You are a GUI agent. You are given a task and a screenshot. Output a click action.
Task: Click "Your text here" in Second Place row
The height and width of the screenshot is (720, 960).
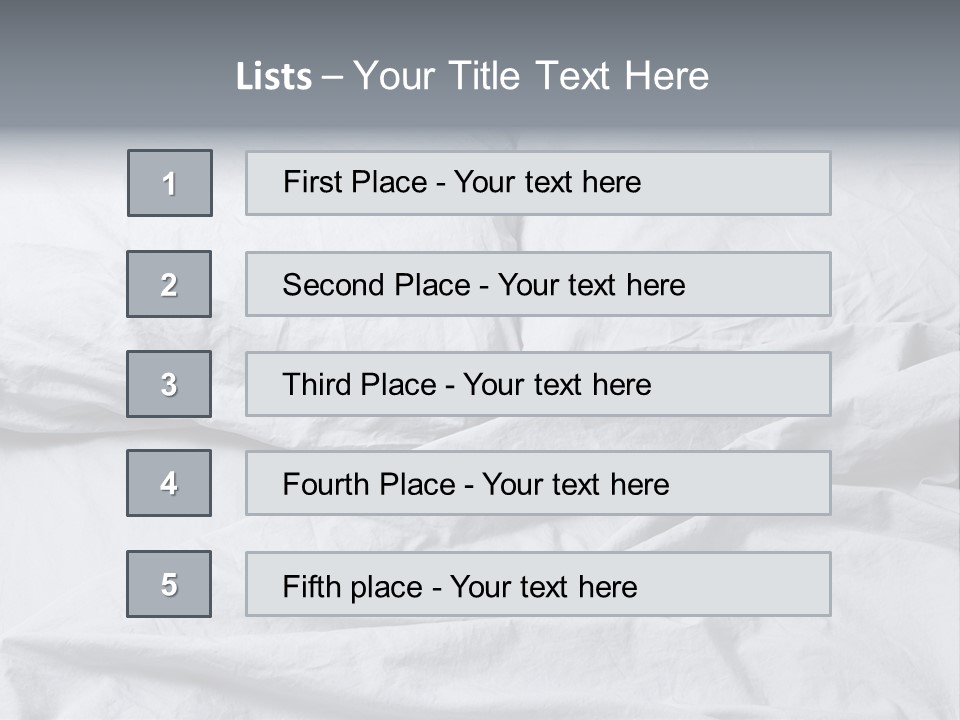click(591, 285)
